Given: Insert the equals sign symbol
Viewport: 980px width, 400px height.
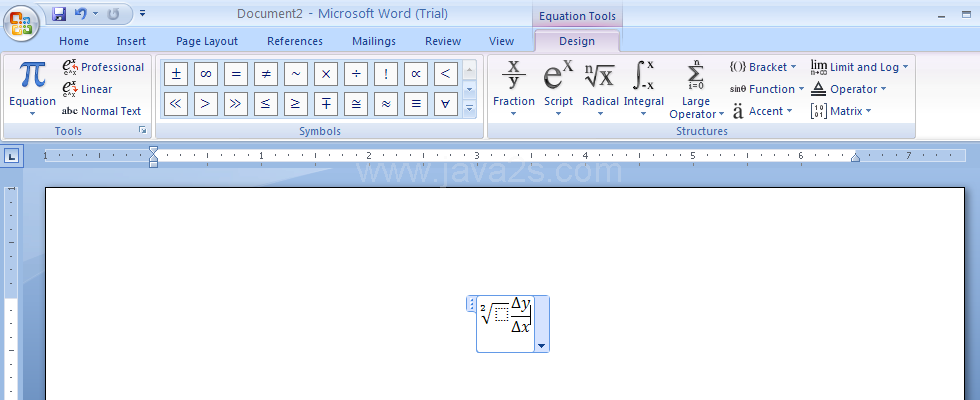Looking at the screenshot, I should point(236,74).
